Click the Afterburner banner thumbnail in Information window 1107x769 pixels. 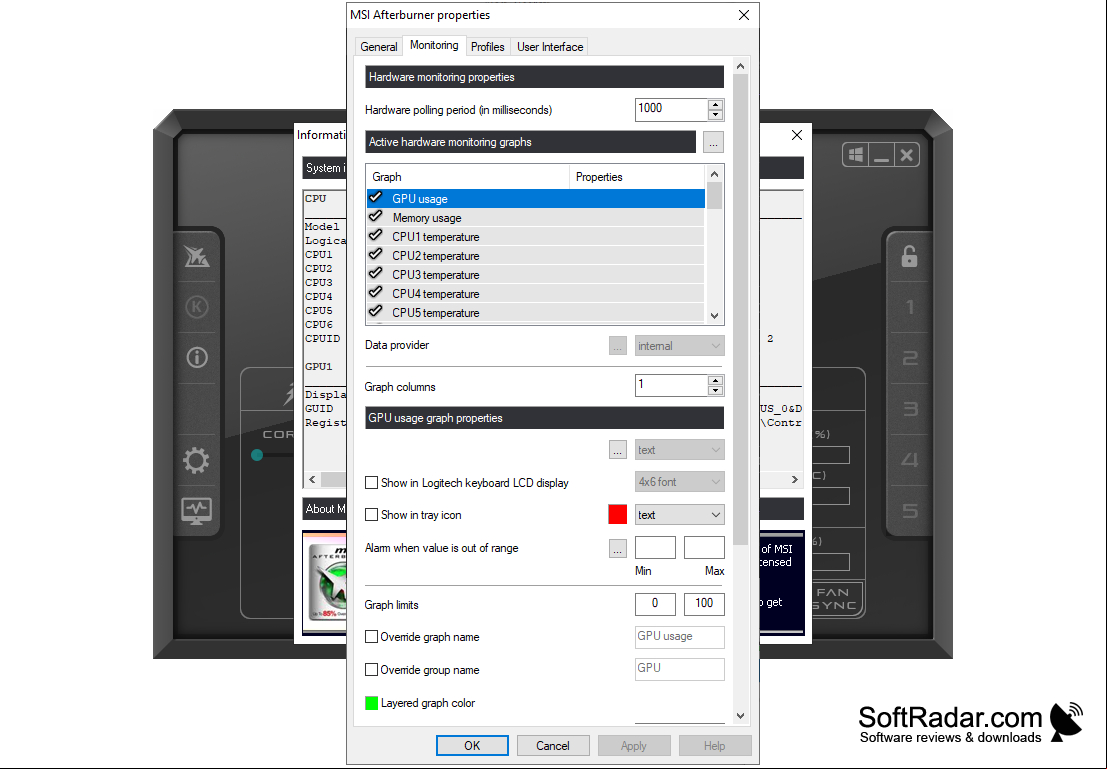point(325,582)
